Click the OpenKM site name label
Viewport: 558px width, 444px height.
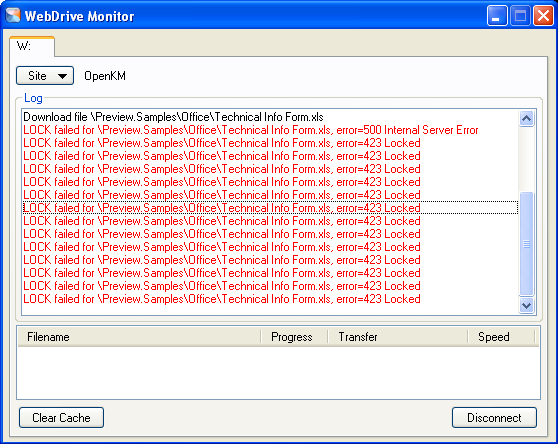pos(105,76)
